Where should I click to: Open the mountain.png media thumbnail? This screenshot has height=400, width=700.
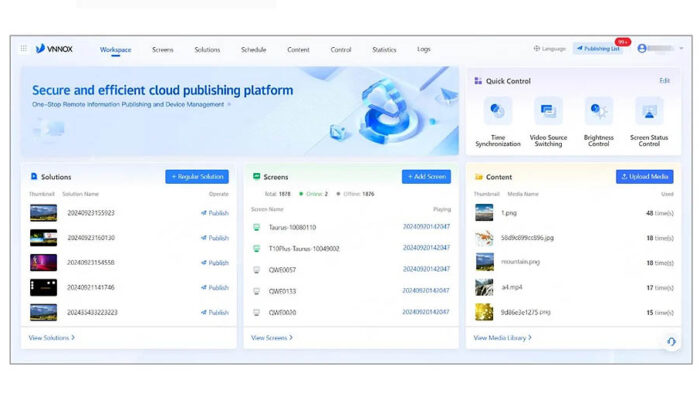pos(484,262)
